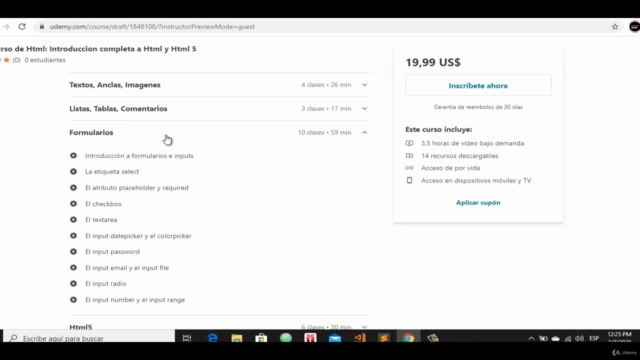Click play icon beside La etiqueta select
This screenshot has width=640, height=360.
click(73, 171)
